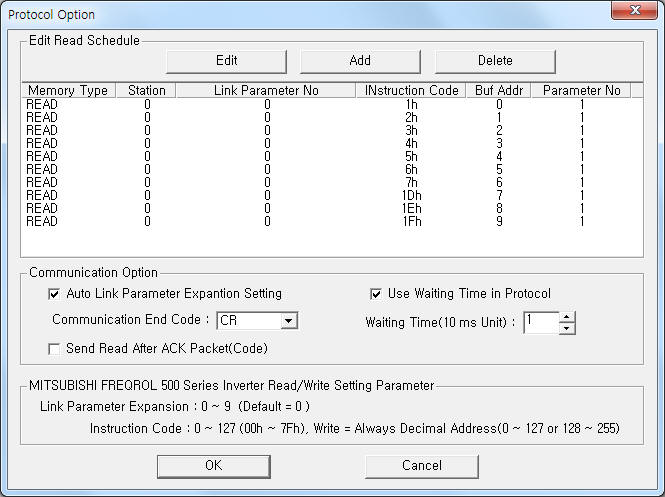Image resolution: width=665 pixels, height=497 pixels.
Task: Click into the Waiting Time field
Action: point(541,323)
